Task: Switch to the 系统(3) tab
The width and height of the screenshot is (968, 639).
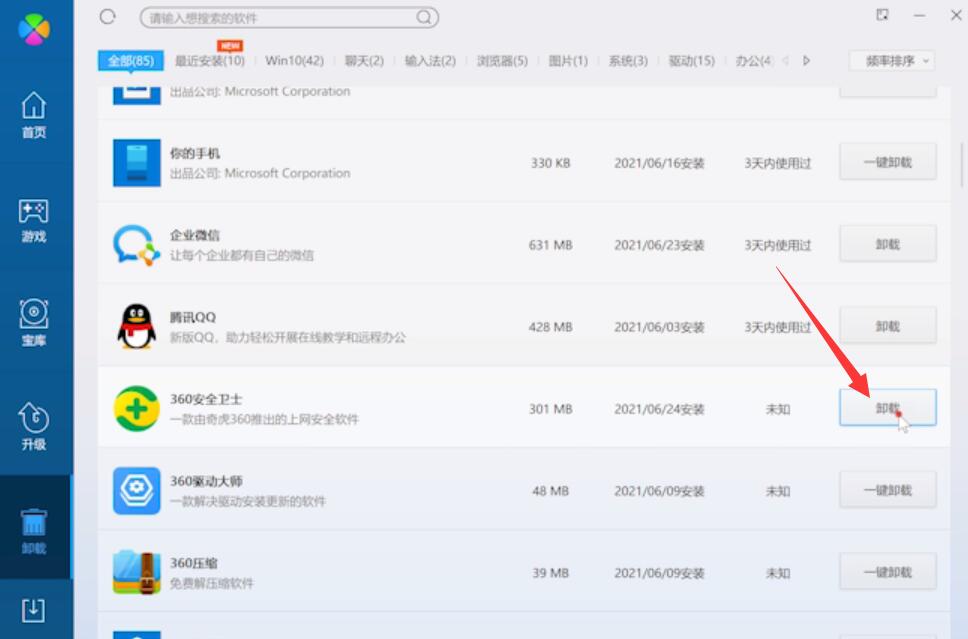Action: tap(628, 61)
